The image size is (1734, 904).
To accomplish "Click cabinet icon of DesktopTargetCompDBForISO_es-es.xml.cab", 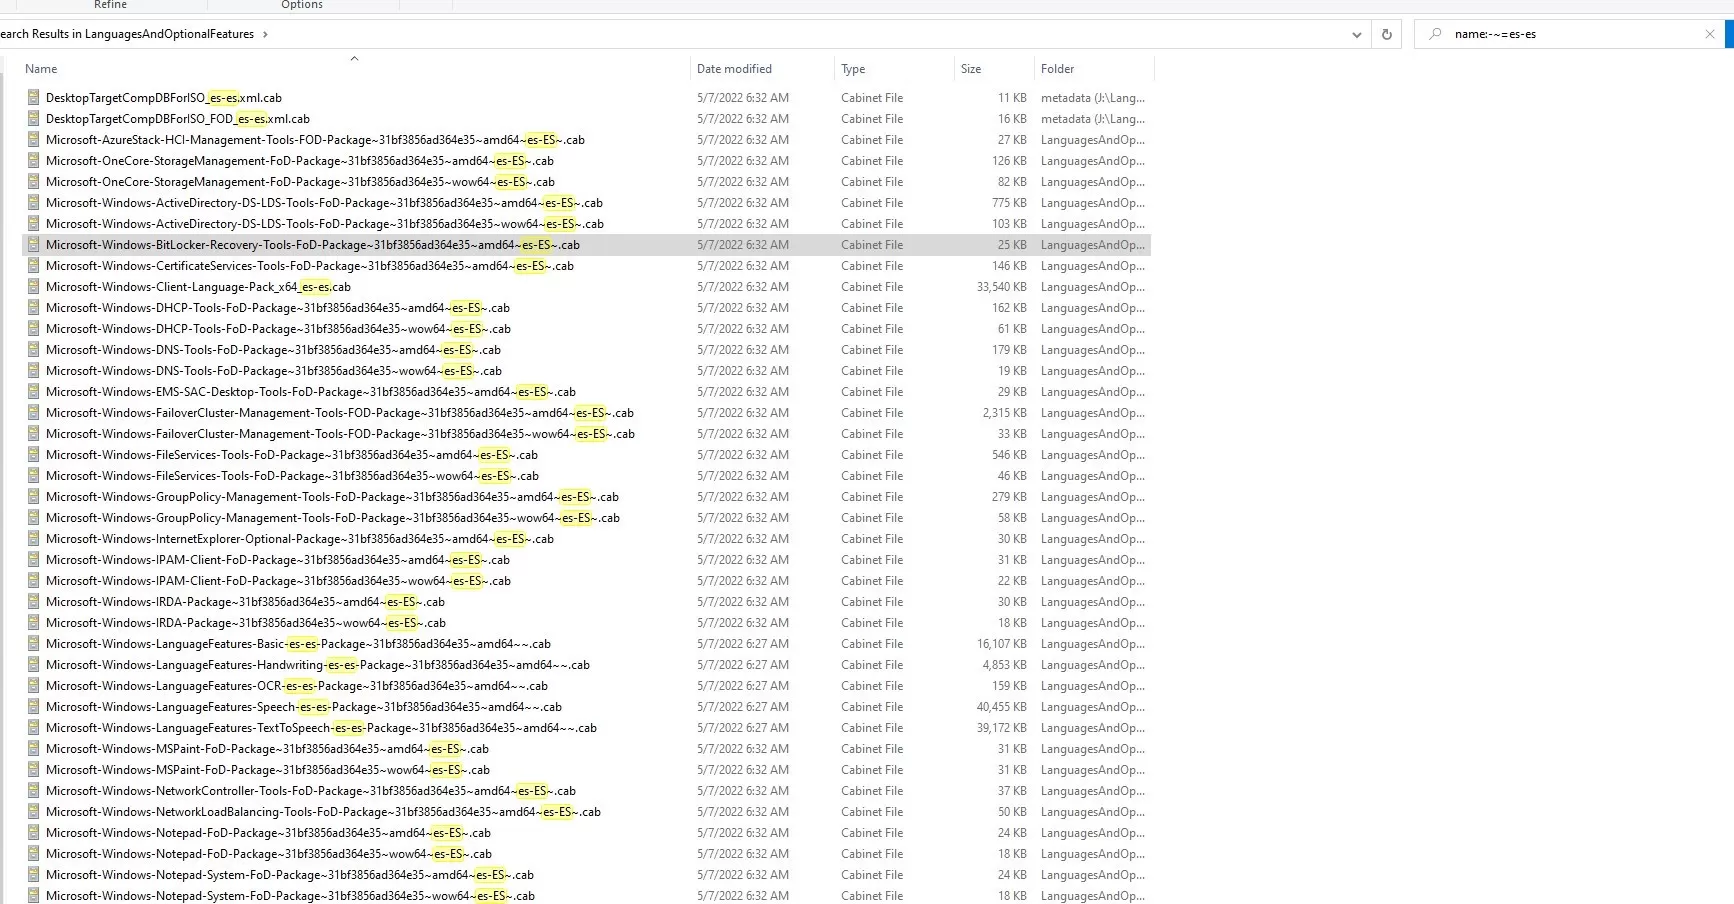I will (x=33, y=98).
